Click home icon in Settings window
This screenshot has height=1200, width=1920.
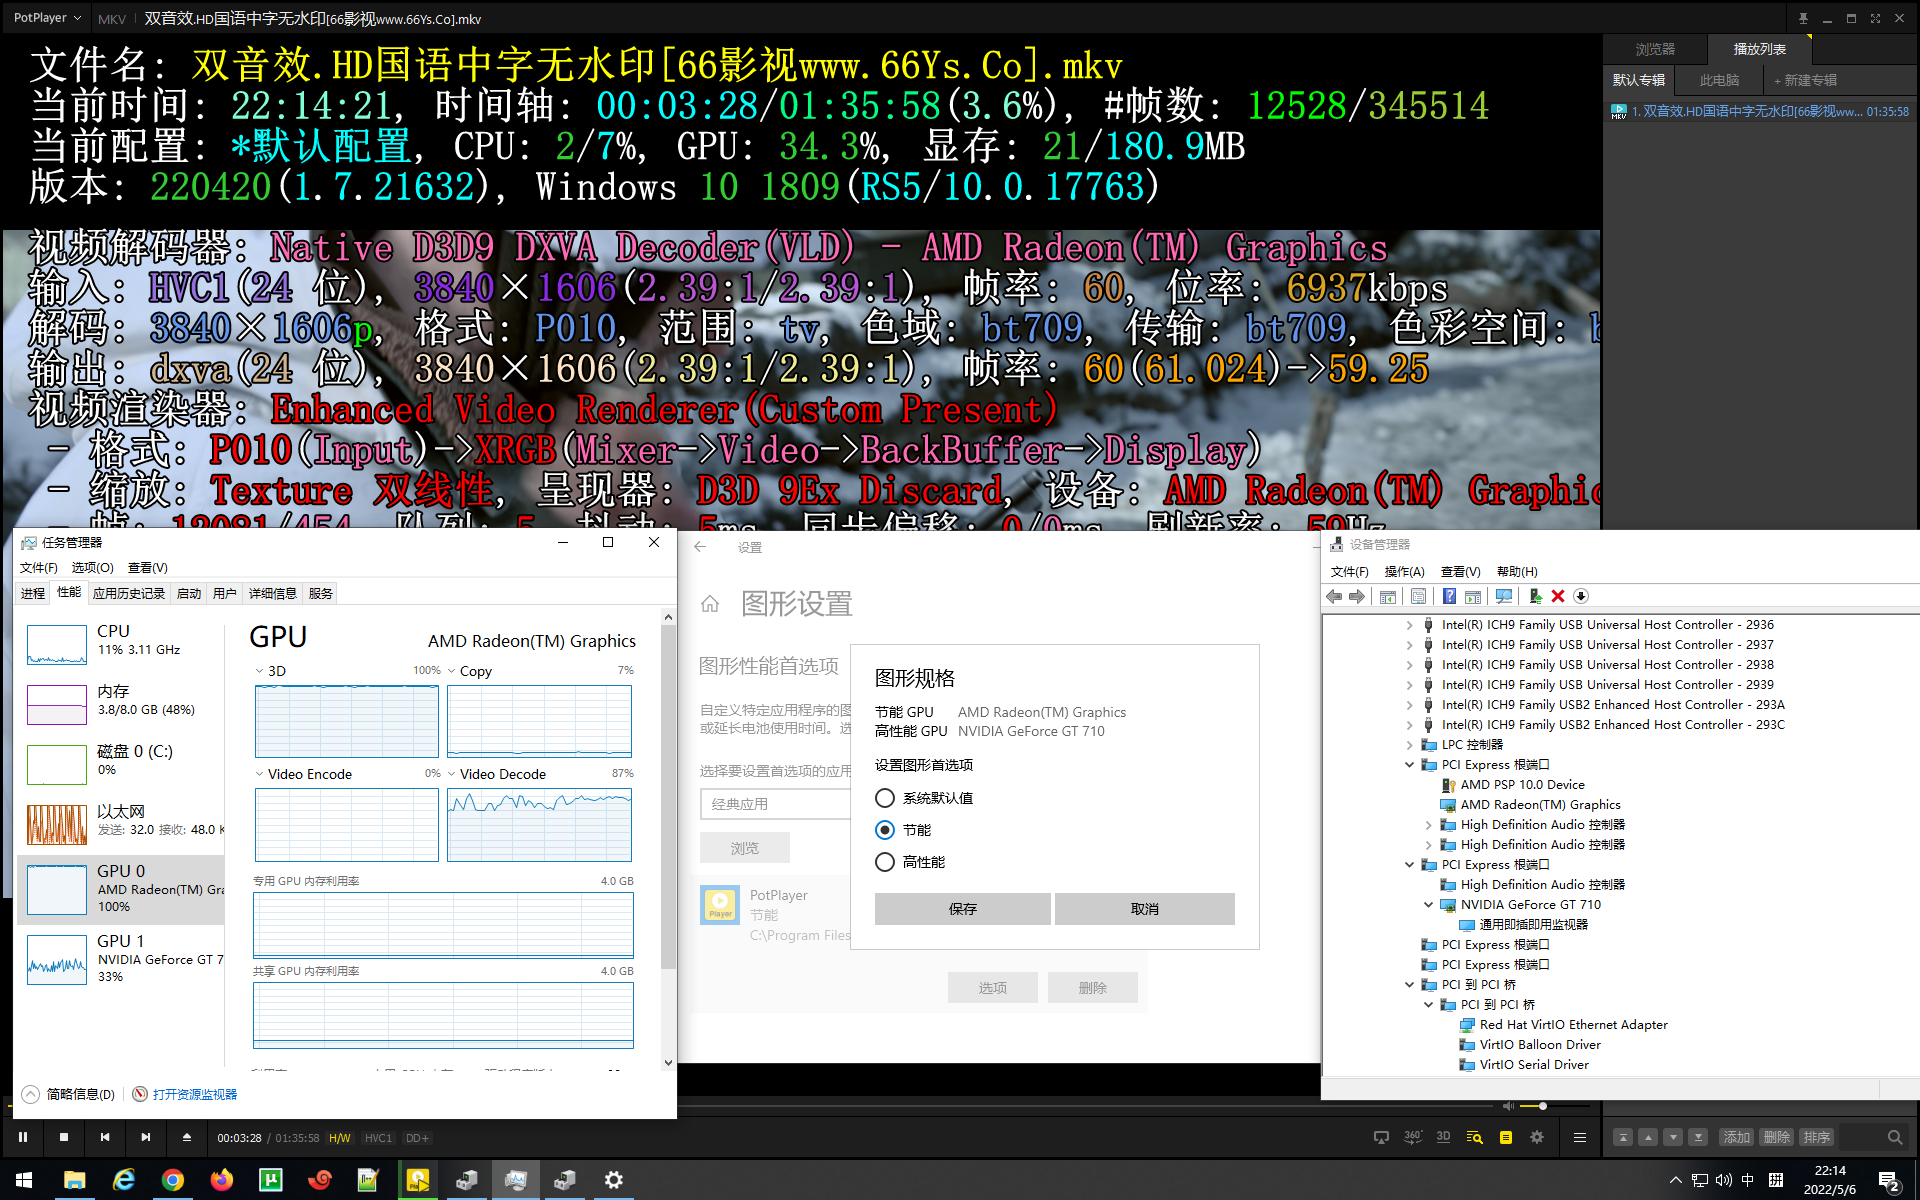(710, 604)
